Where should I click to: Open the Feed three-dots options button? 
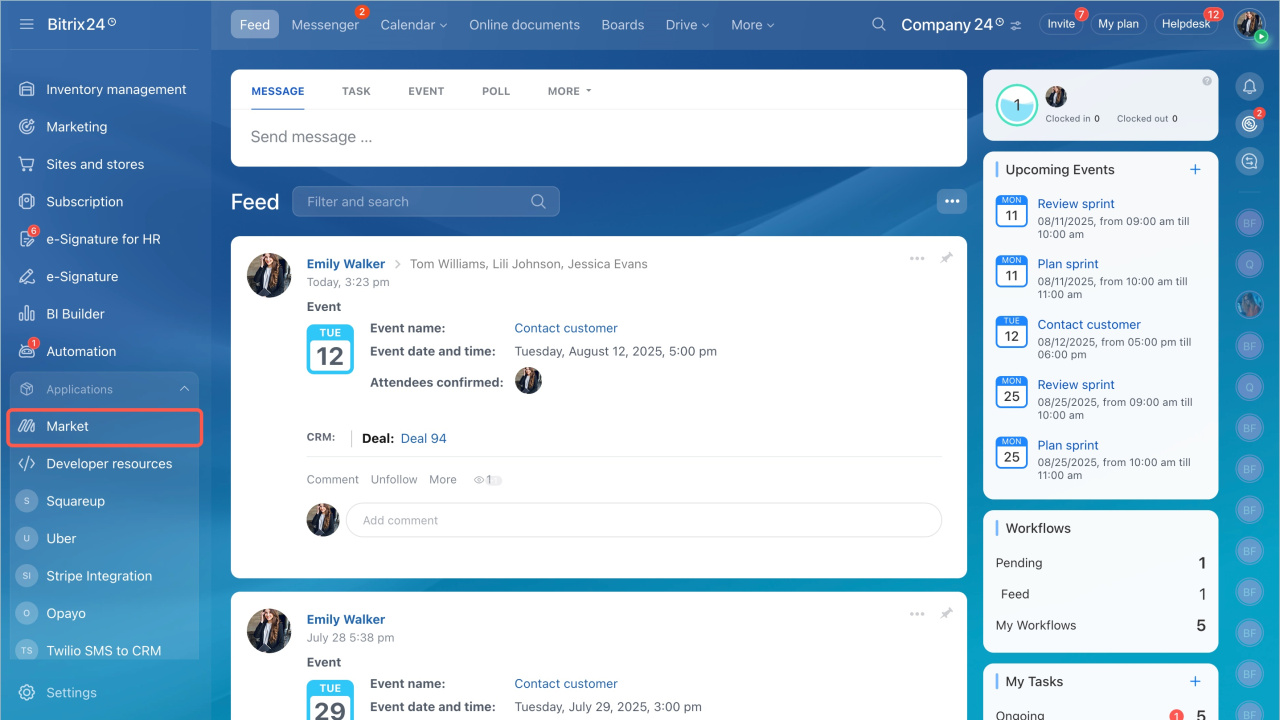[951, 201]
